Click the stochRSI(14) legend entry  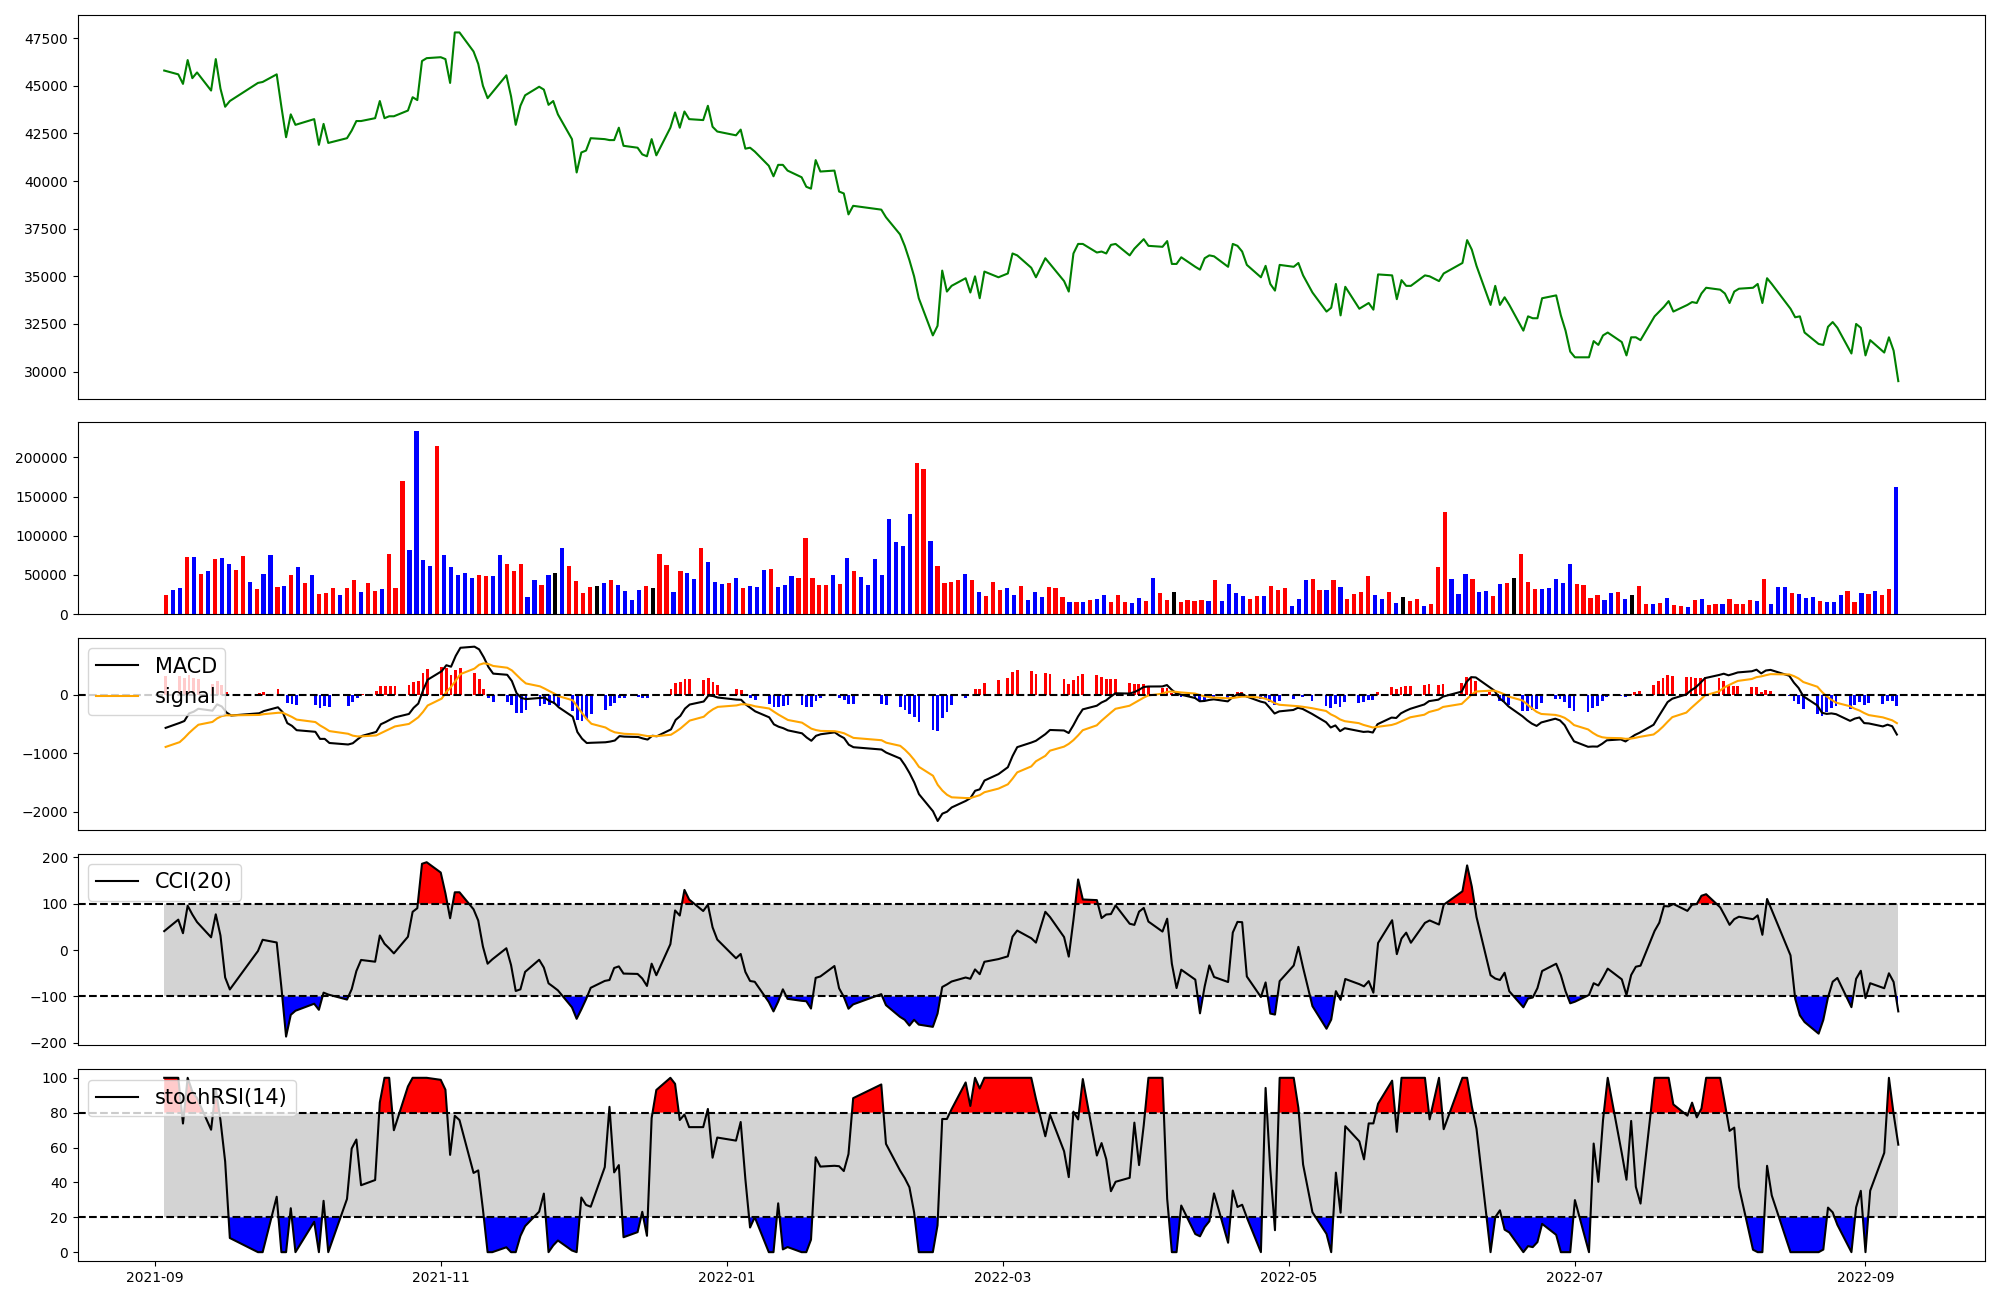pos(220,1097)
